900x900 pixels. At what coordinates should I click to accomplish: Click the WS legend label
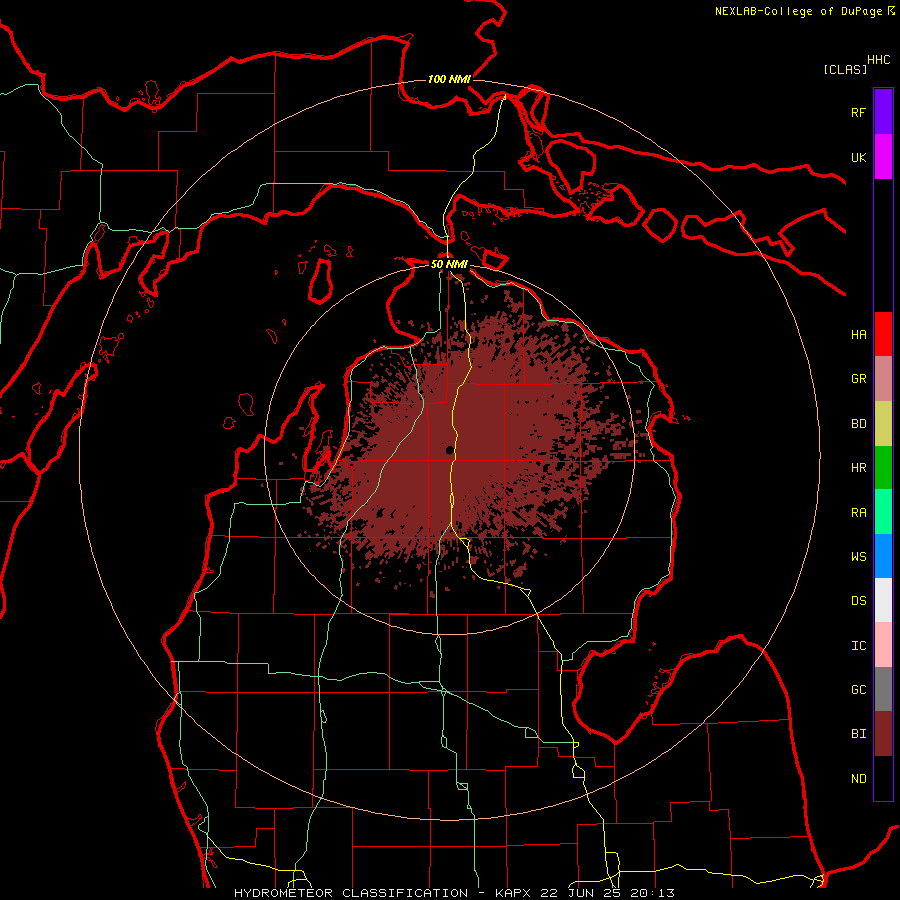coord(859,556)
